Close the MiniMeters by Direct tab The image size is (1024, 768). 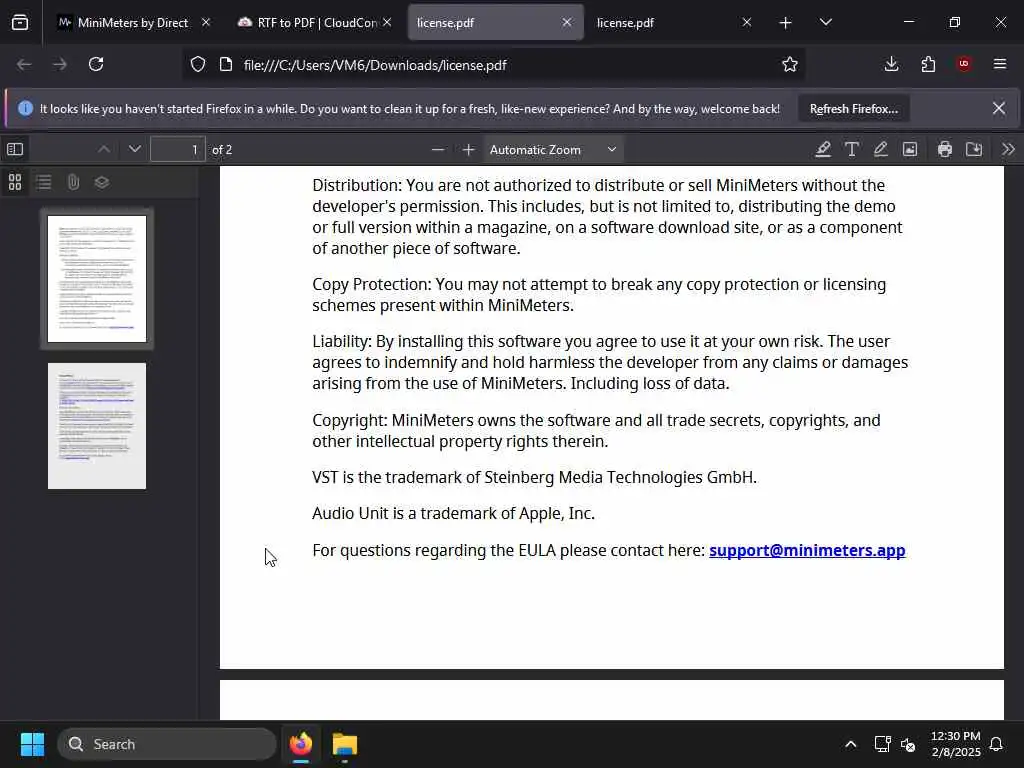pos(206,23)
